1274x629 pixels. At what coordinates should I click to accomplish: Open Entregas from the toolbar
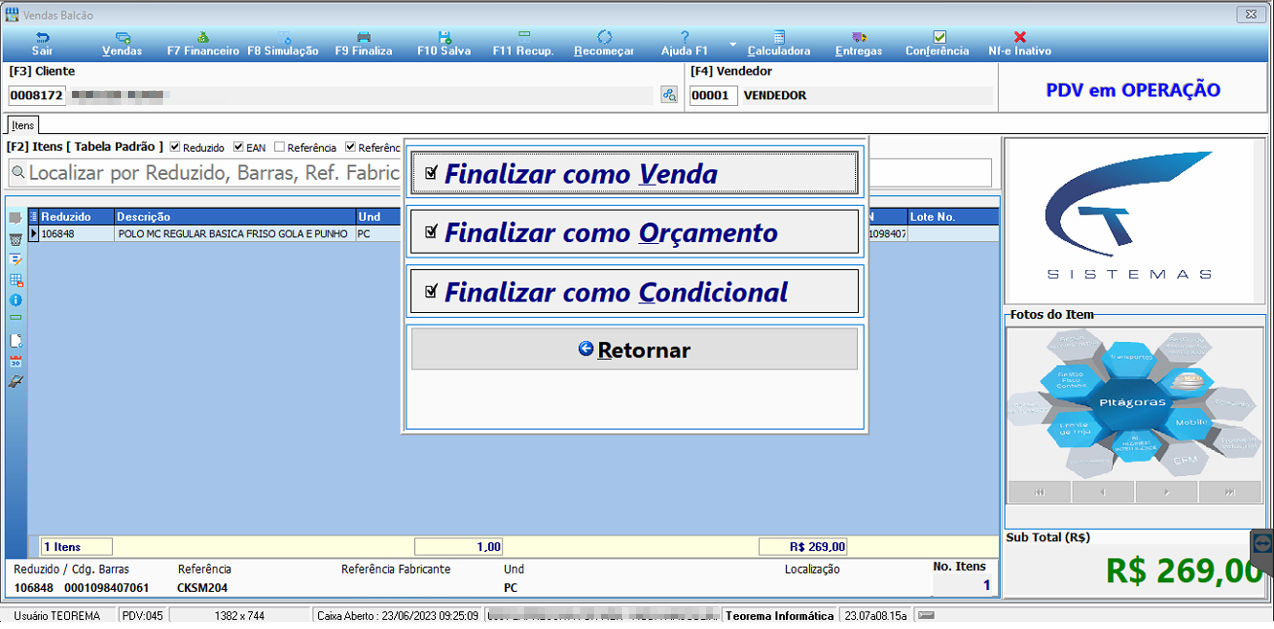(x=858, y=43)
